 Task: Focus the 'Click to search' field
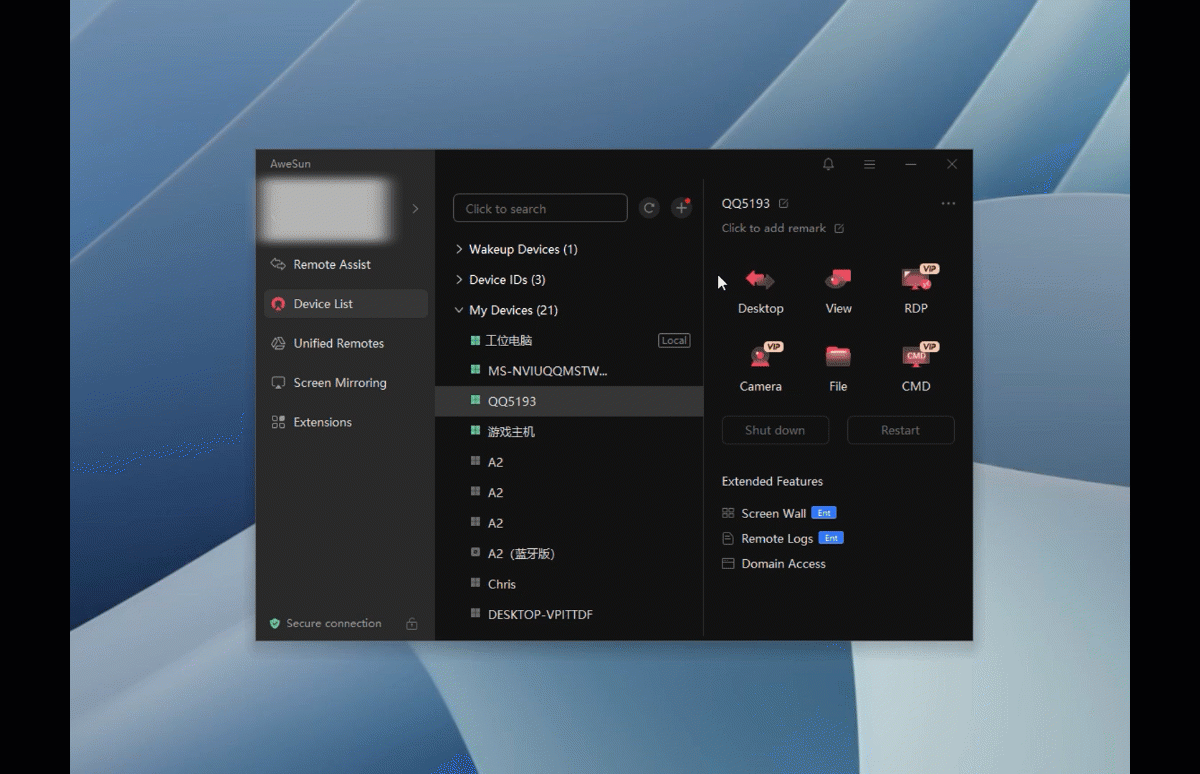[x=540, y=208]
